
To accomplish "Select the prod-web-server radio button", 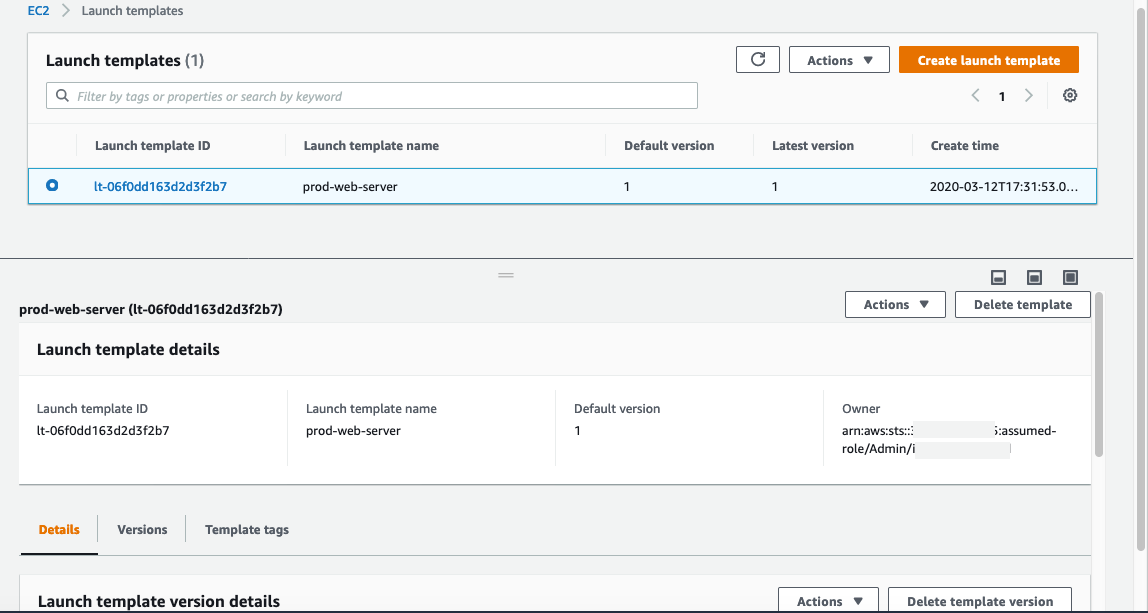I will coord(52,186).
